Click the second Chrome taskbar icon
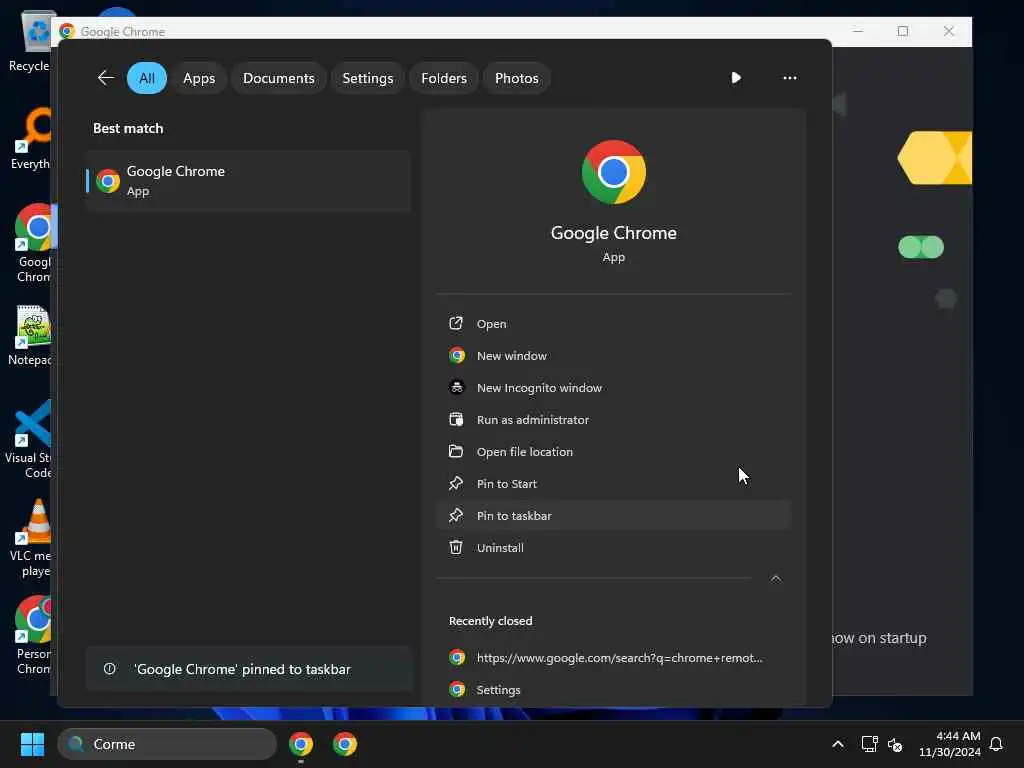 (x=345, y=744)
